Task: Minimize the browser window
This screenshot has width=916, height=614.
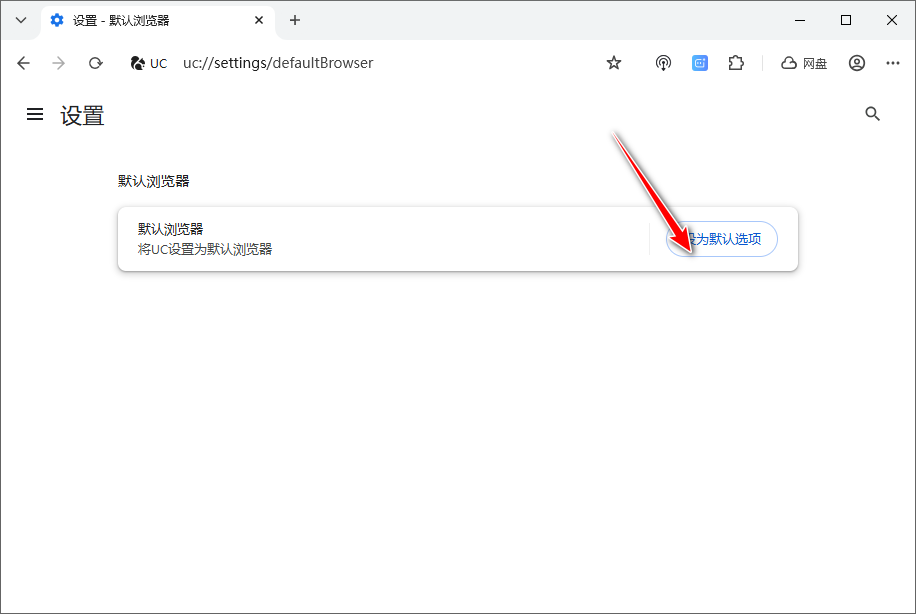Action: pyautogui.click(x=800, y=20)
